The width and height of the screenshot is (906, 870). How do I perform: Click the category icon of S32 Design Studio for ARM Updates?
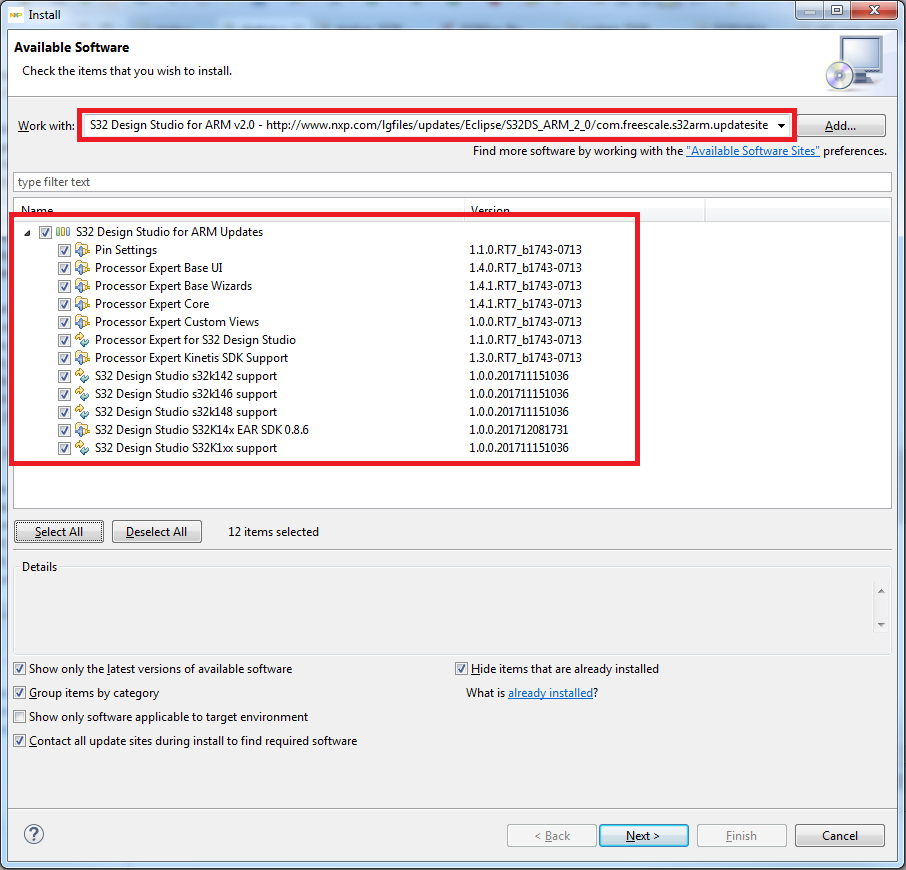click(63, 232)
